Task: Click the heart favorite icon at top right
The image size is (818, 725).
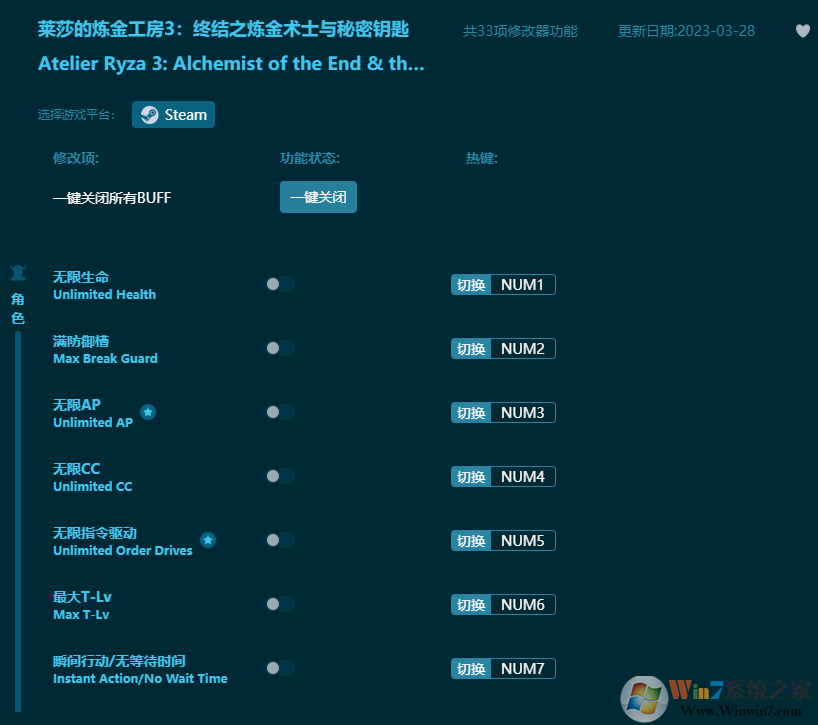Action: [x=802, y=31]
